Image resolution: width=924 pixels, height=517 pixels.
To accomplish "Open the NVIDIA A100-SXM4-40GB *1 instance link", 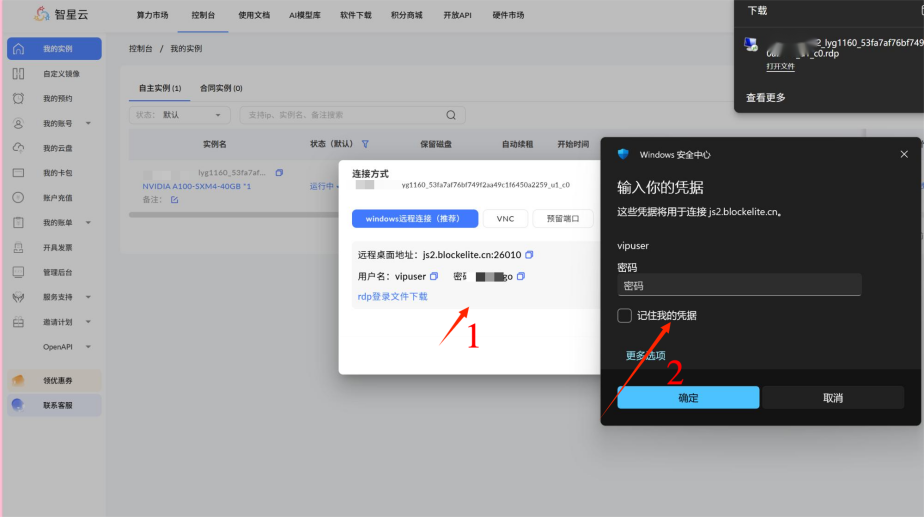I will coord(196,186).
